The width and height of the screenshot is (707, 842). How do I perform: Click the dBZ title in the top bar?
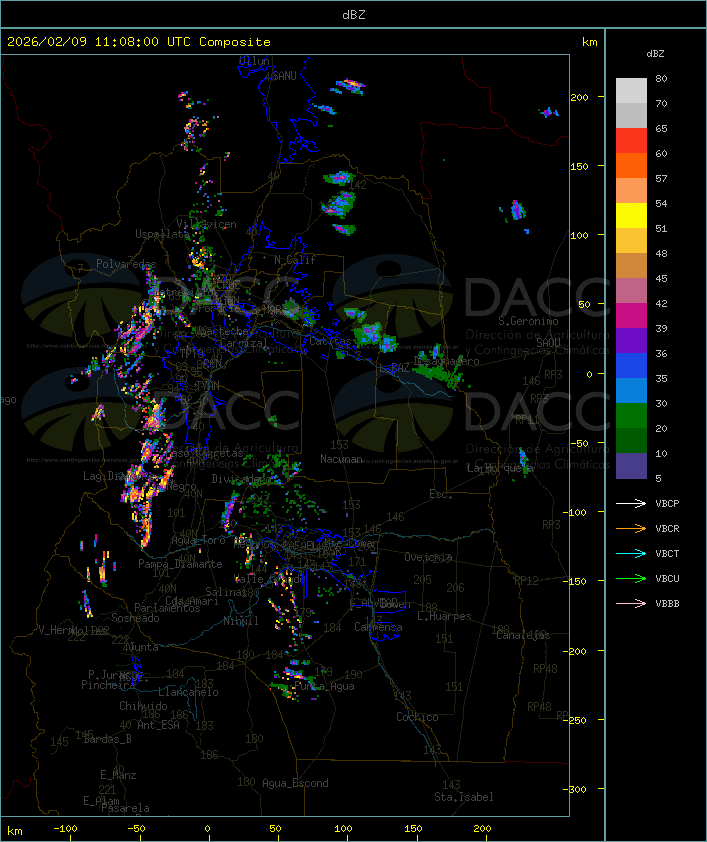(354, 15)
